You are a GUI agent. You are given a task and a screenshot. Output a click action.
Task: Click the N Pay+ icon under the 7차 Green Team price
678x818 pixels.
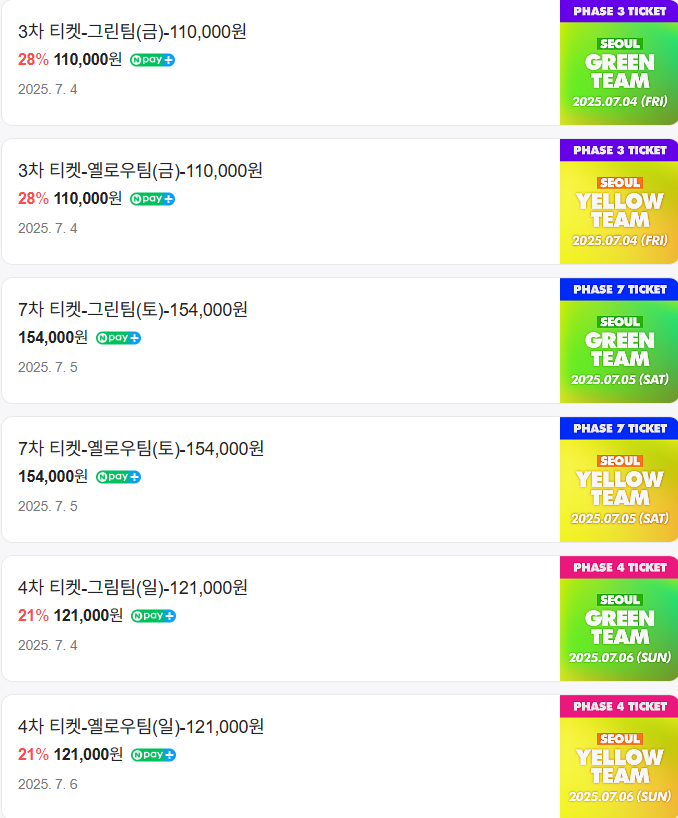117,338
